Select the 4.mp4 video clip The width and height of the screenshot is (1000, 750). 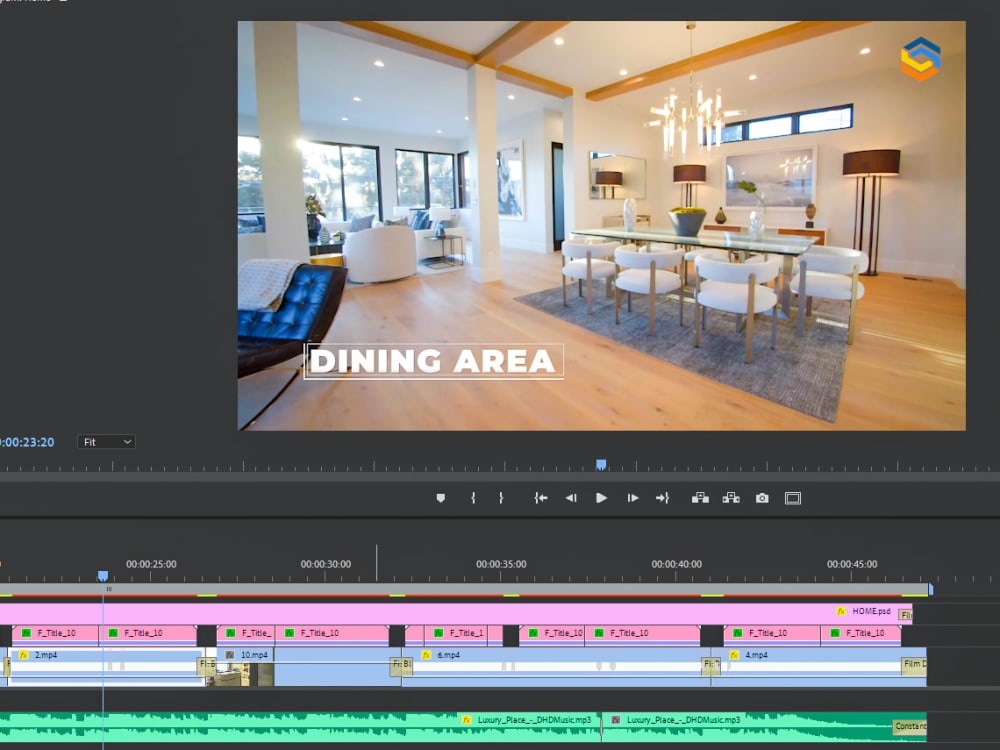(x=818, y=667)
